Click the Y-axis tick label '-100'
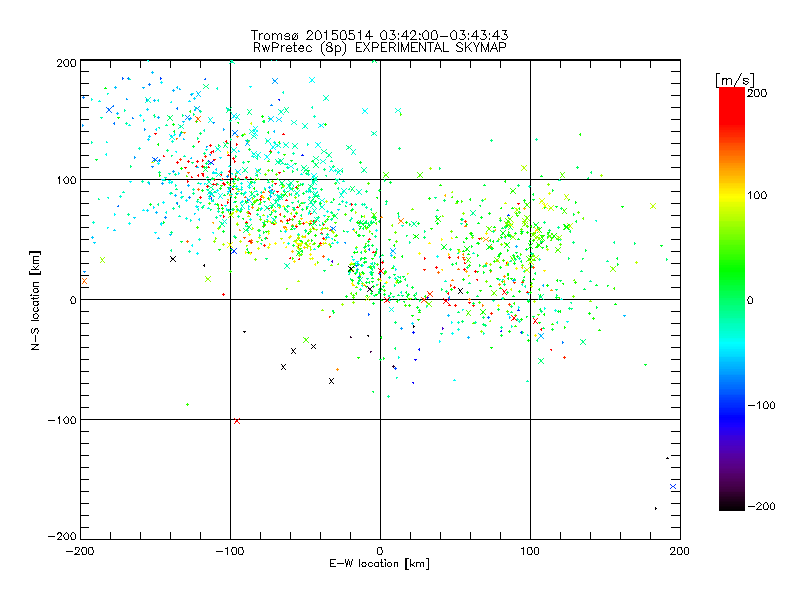Screen dimensions: 800x600 62,420
